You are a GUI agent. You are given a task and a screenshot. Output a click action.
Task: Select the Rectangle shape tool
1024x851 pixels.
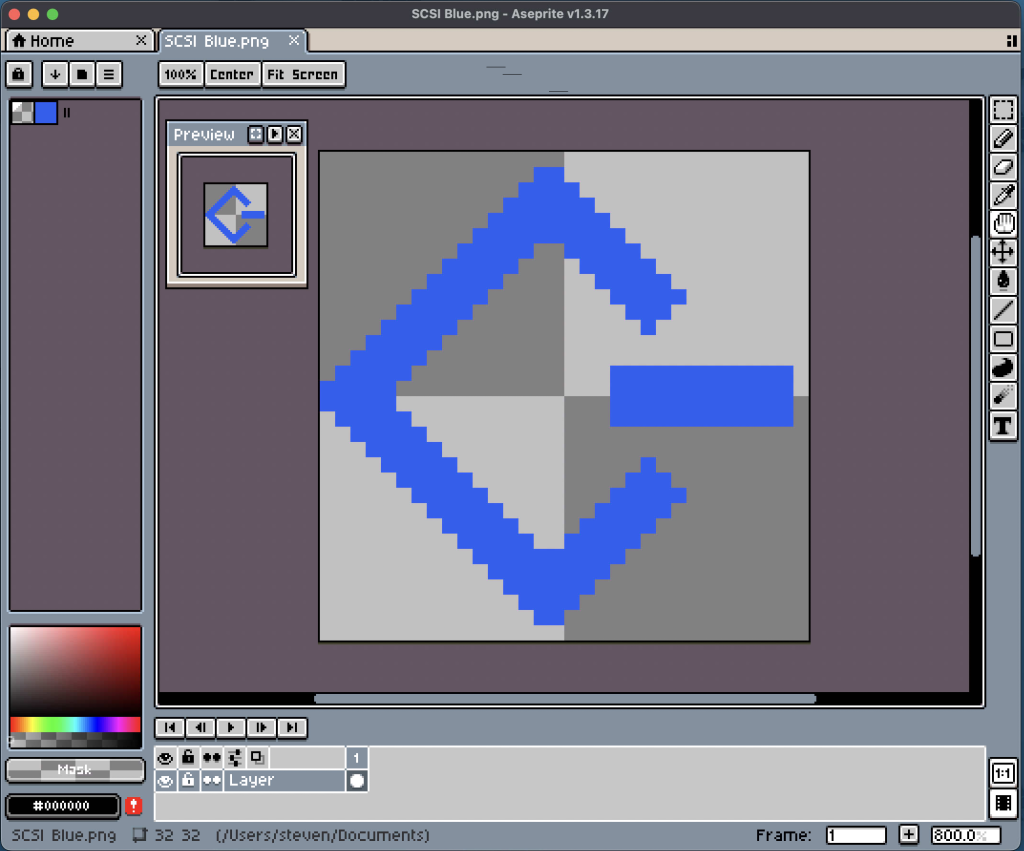1003,339
